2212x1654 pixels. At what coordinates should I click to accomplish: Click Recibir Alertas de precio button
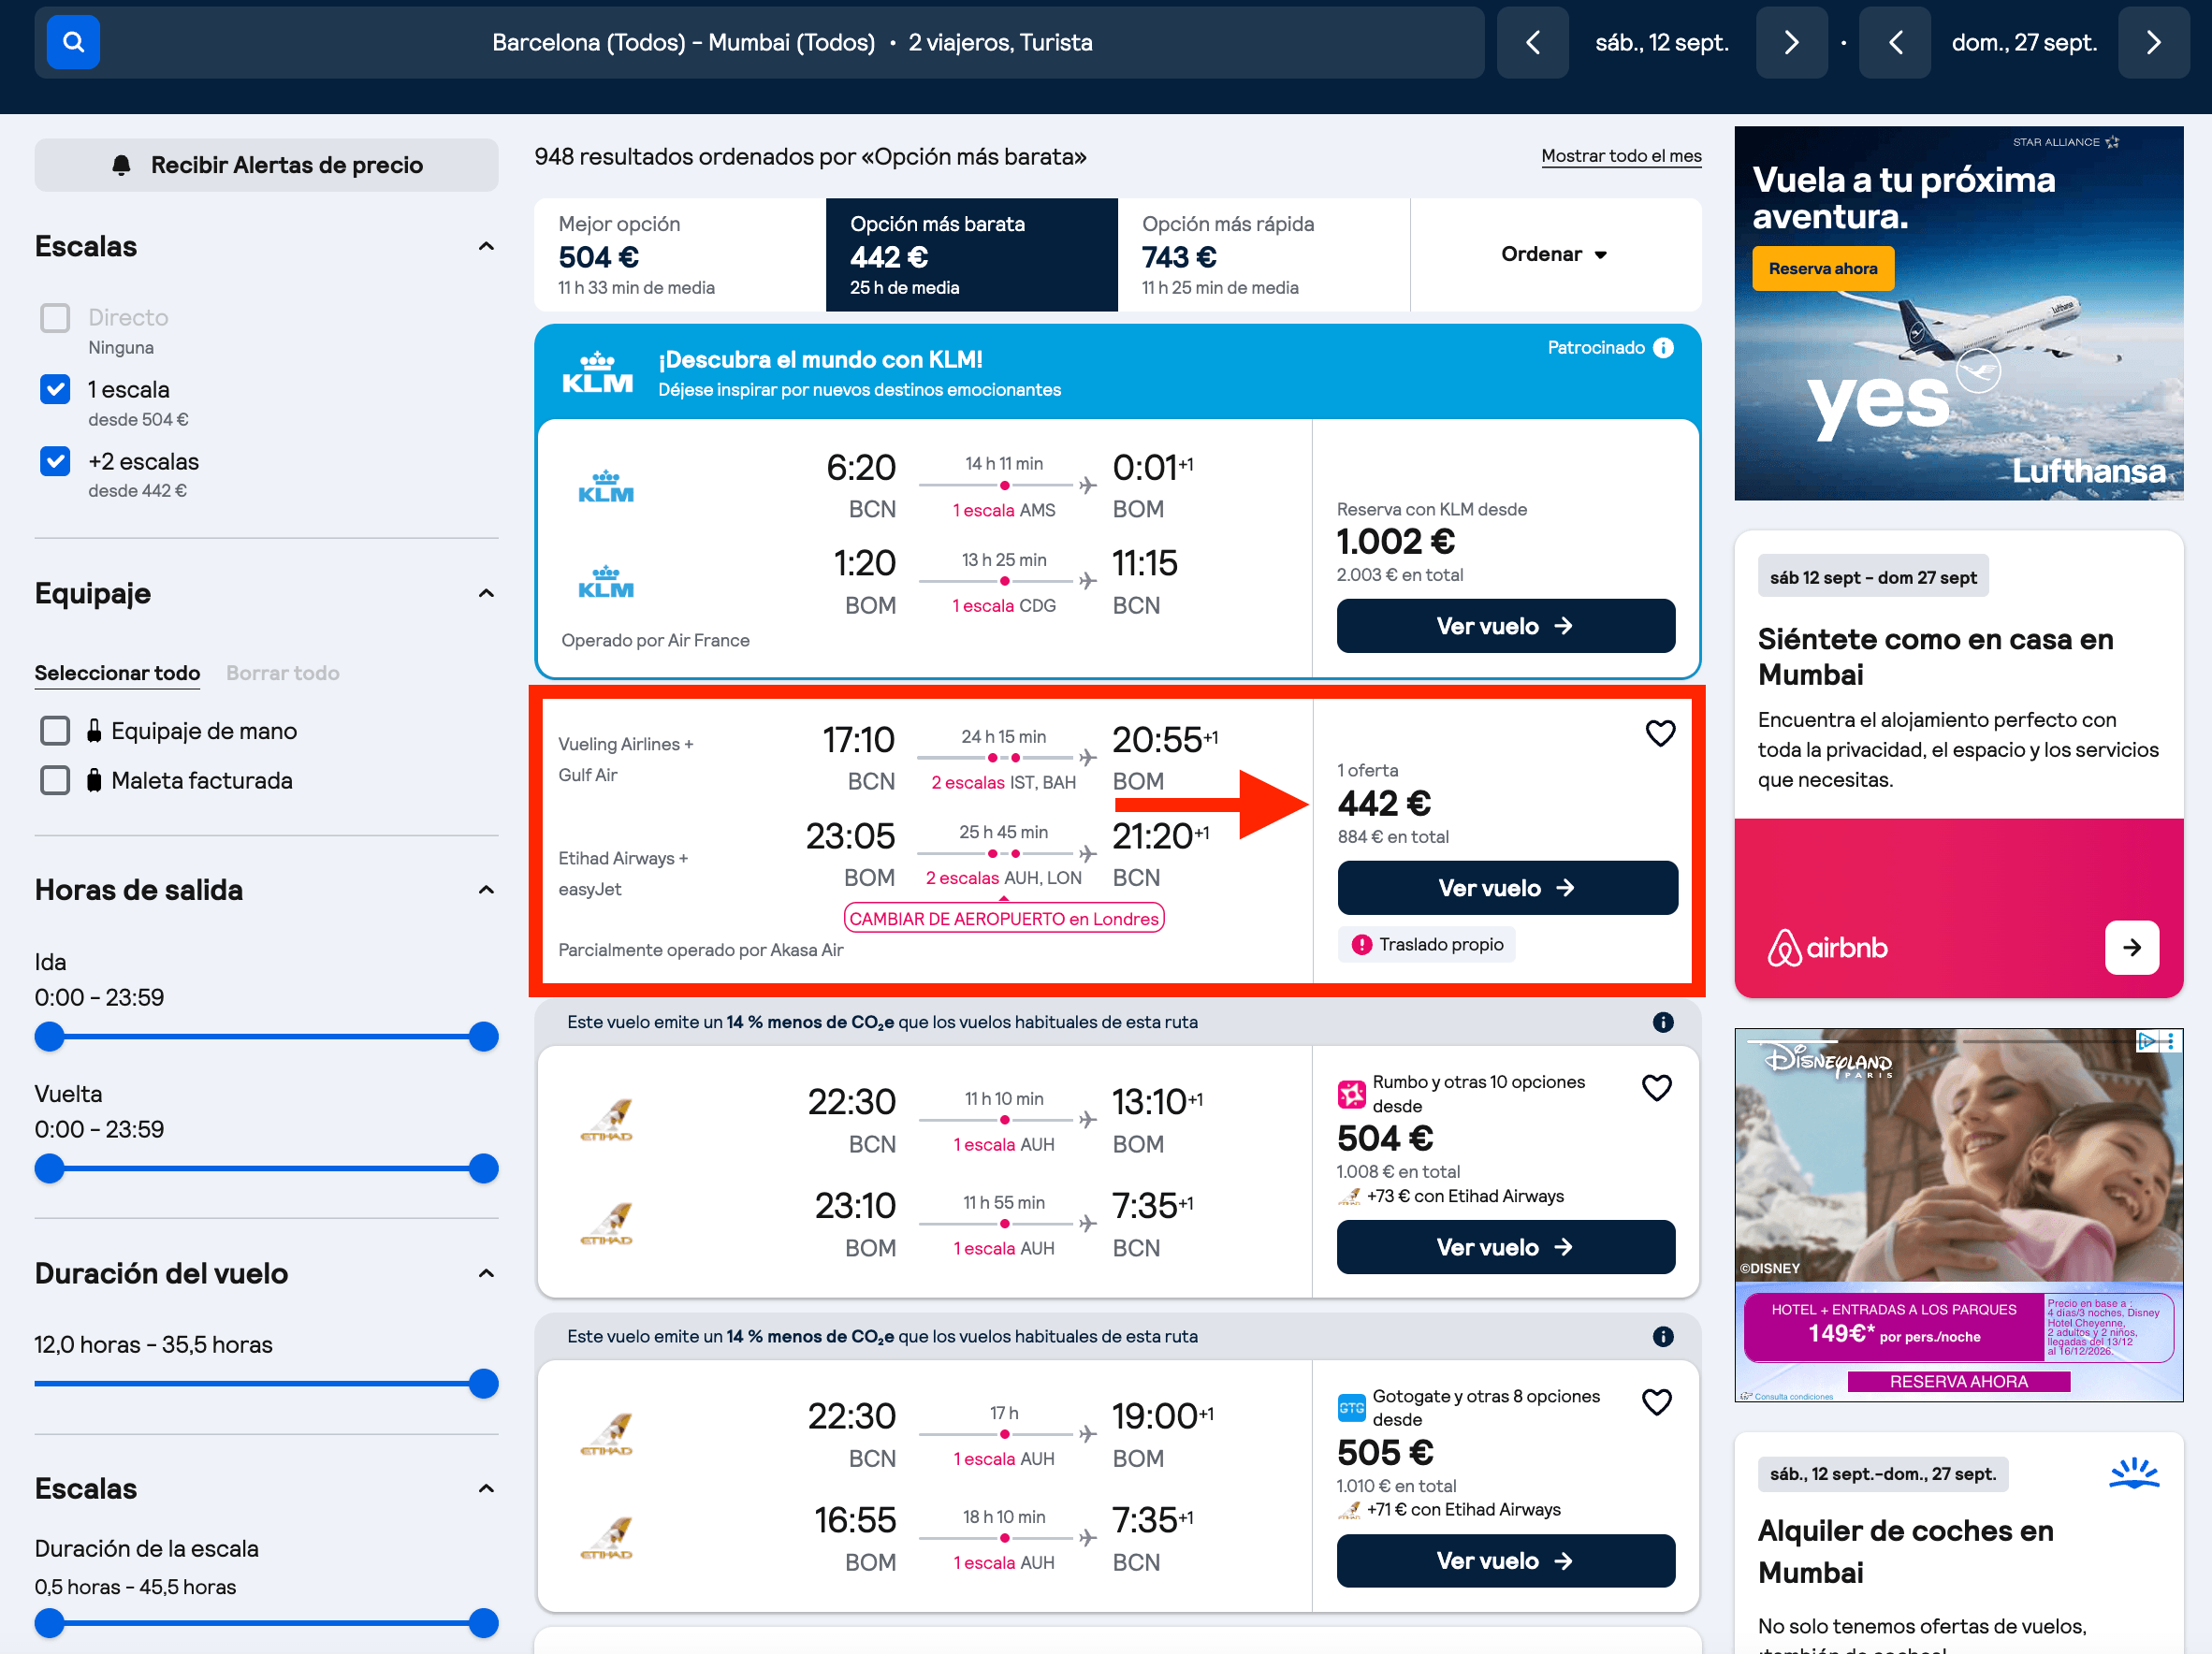pyautogui.click(x=266, y=165)
